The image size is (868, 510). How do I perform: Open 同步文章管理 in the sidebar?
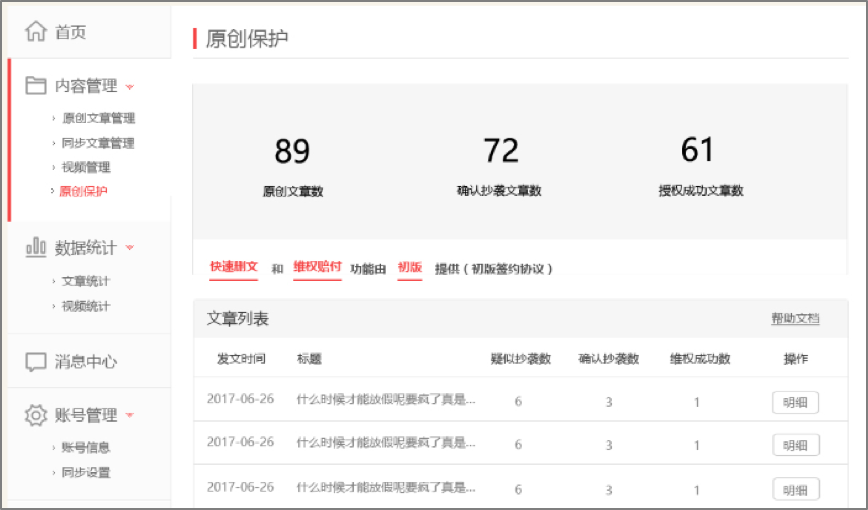pyautogui.click(x=98, y=143)
